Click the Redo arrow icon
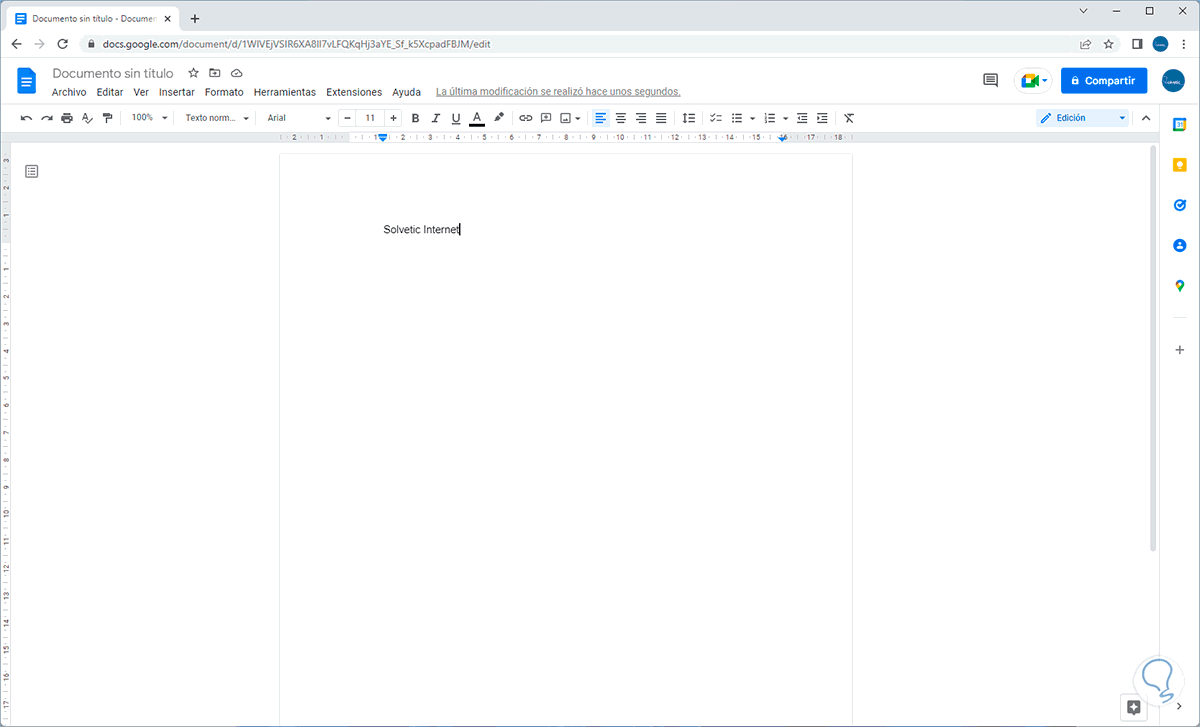The height and width of the screenshot is (727, 1200). 46,118
